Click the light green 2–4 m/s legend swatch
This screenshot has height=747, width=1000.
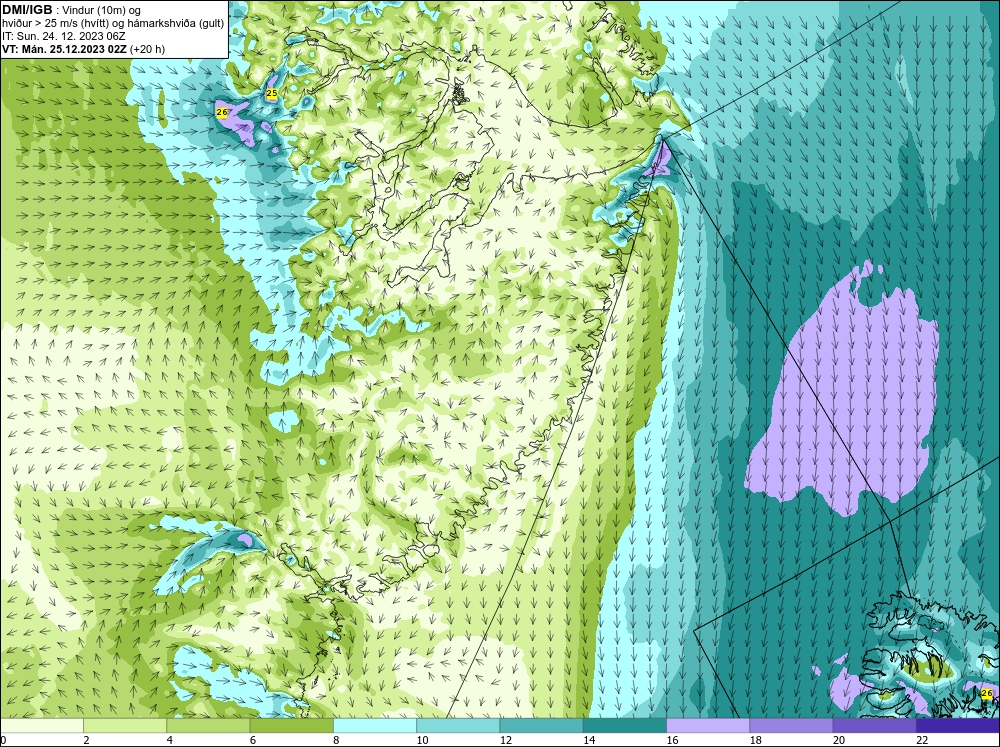coord(125,725)
